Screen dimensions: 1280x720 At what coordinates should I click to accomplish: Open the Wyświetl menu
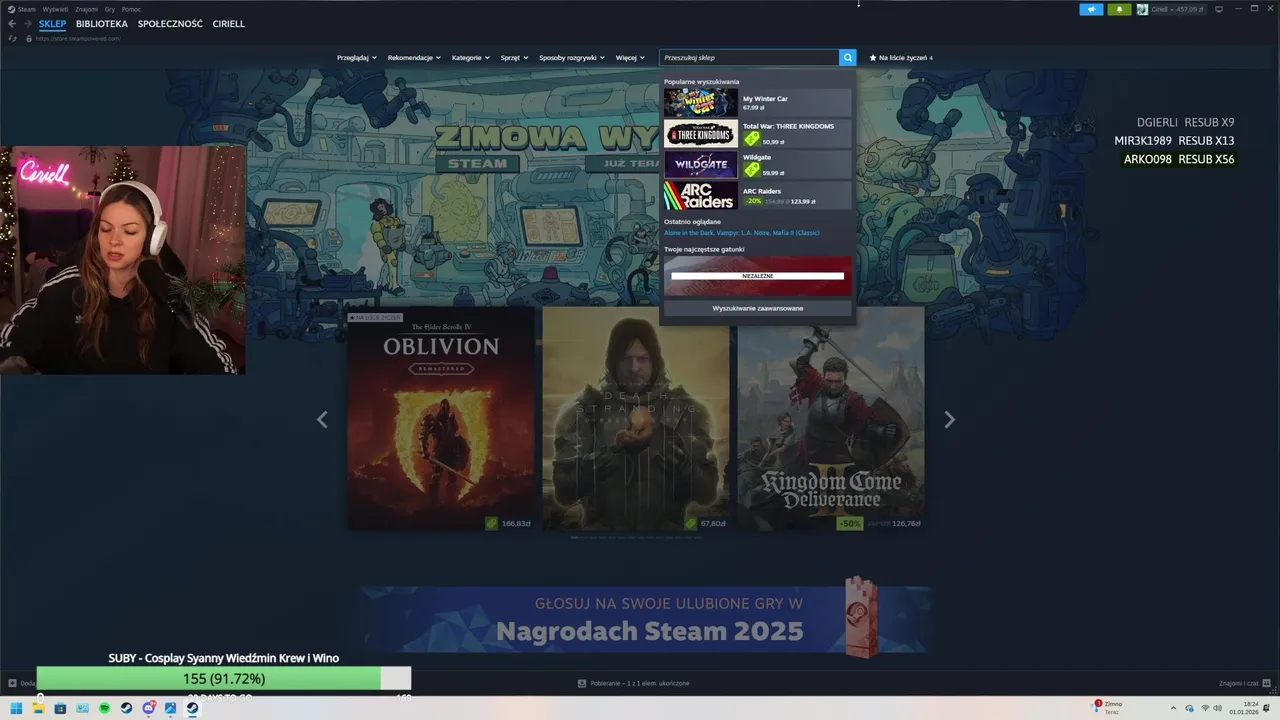coord(55,9)
